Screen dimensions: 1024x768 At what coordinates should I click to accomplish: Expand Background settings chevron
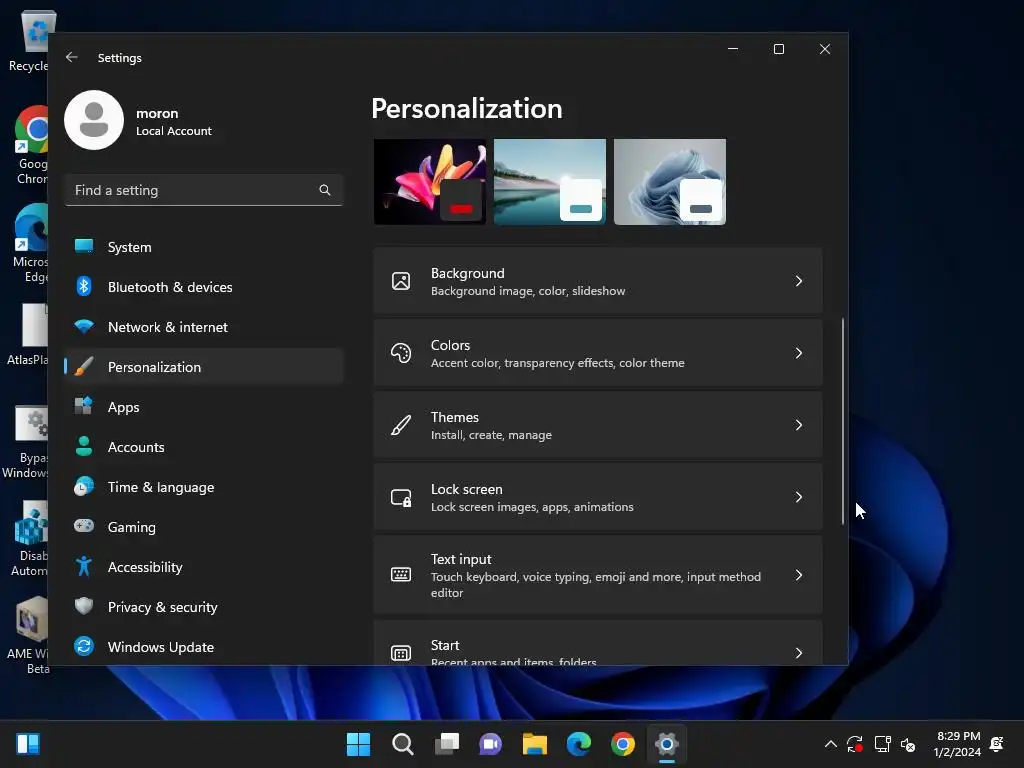click(x=799, y=281)
